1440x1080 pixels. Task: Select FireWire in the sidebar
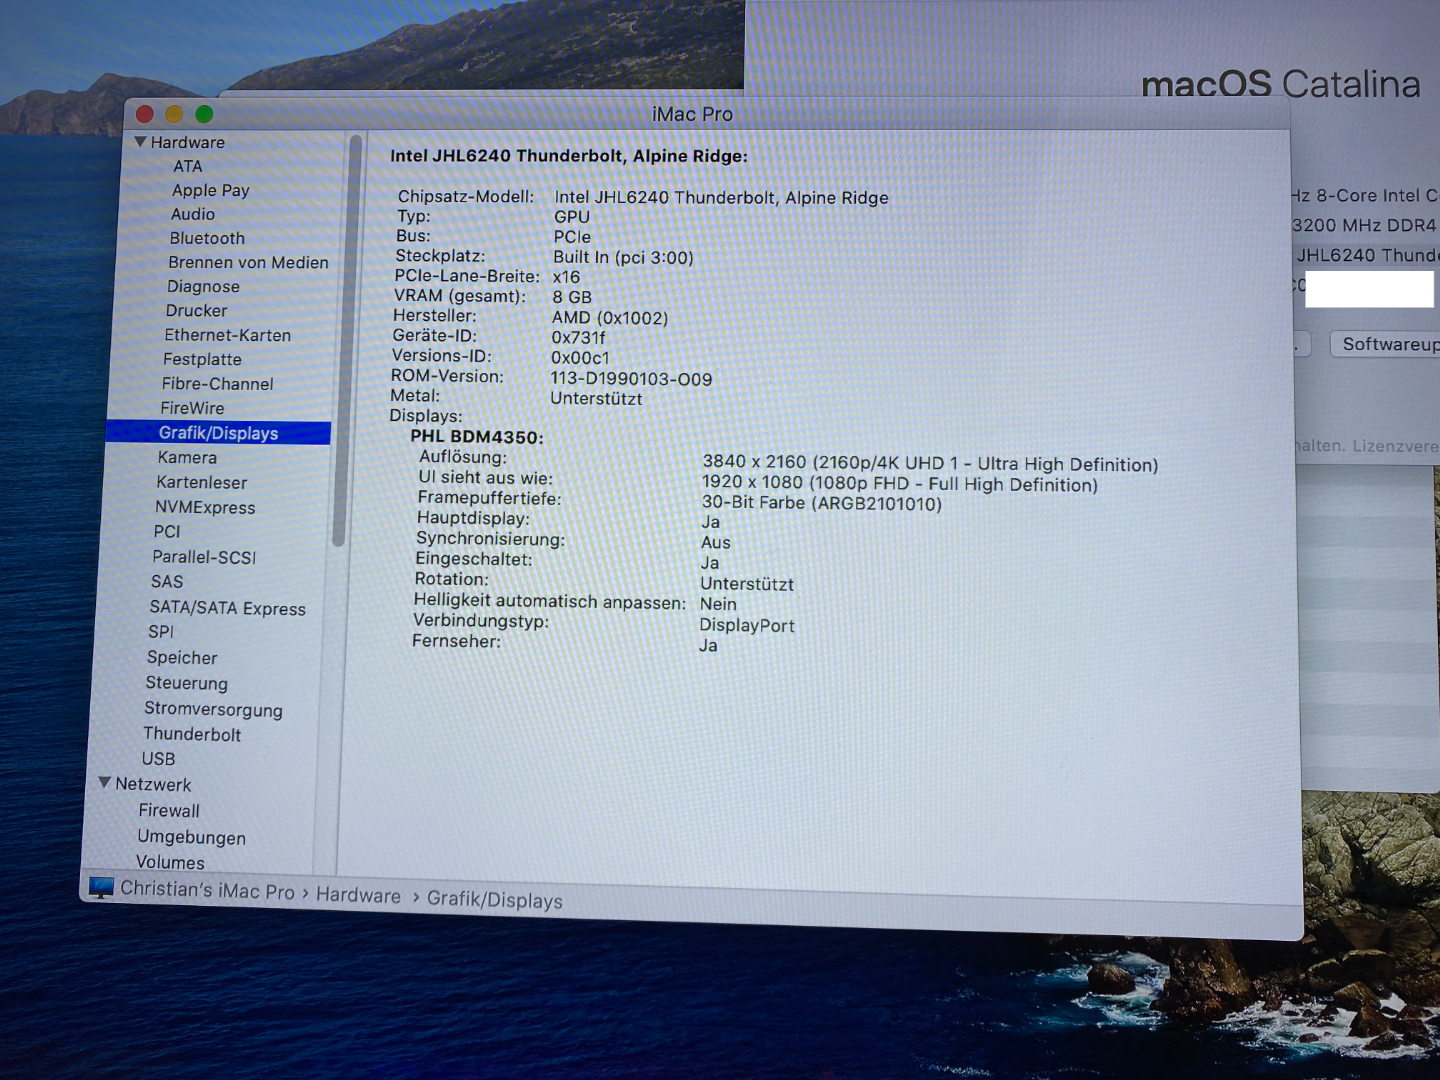tap(192, 408)
